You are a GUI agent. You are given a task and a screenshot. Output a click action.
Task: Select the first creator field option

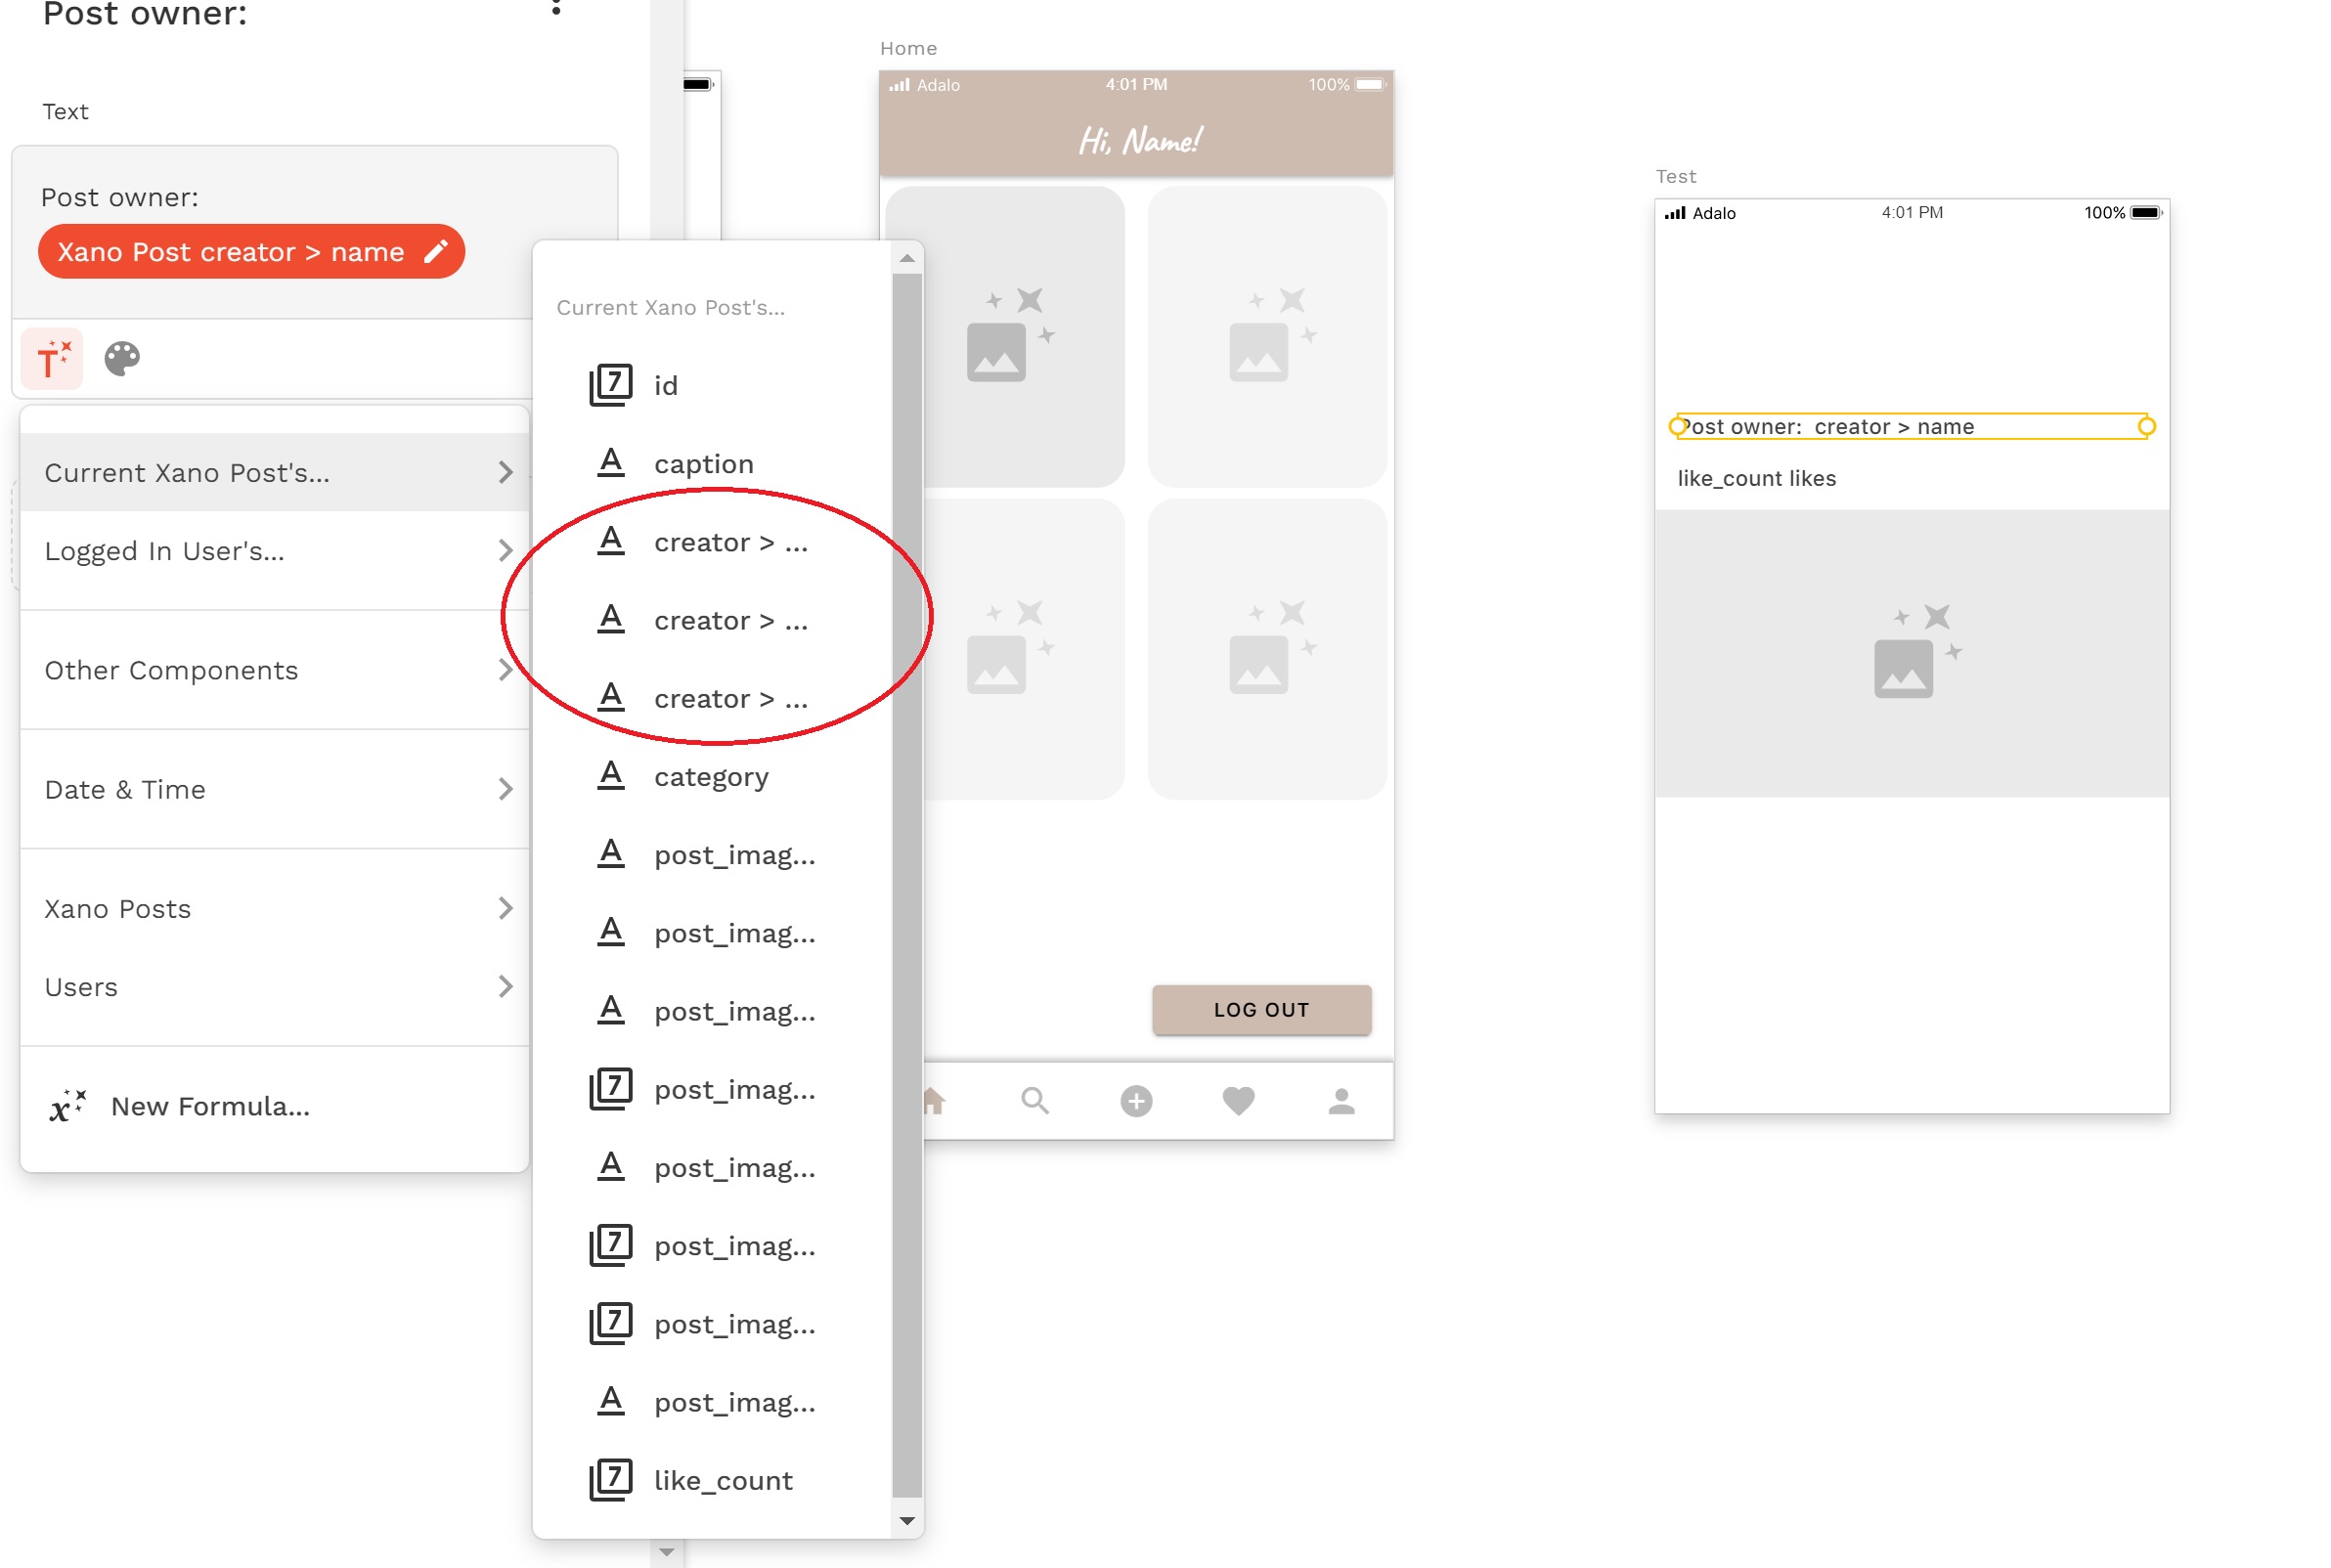[729, 541]
